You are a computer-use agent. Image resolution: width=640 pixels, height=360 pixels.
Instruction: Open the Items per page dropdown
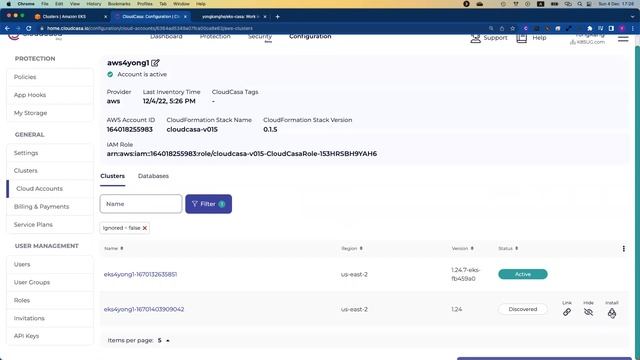(164, 340)
